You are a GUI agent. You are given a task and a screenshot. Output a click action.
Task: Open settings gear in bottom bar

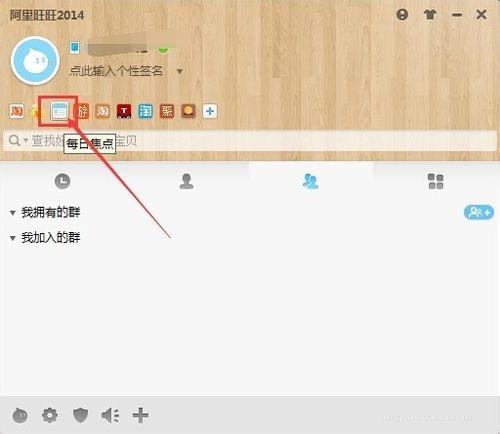coord(50,415)
